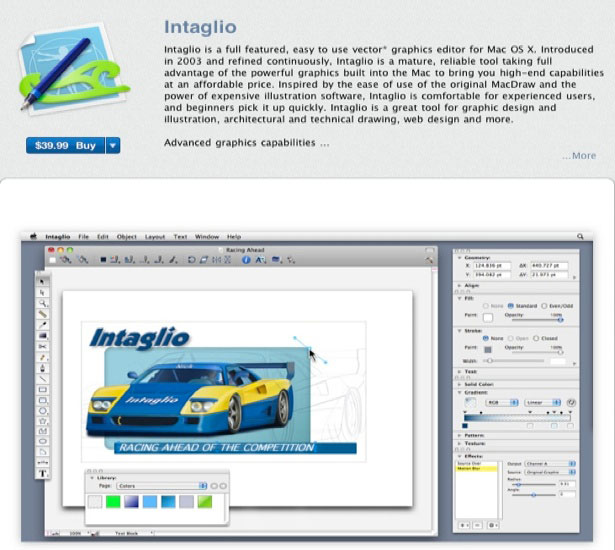
Task: Open the gradient Linear type dropdown
Action: (543, 402)
